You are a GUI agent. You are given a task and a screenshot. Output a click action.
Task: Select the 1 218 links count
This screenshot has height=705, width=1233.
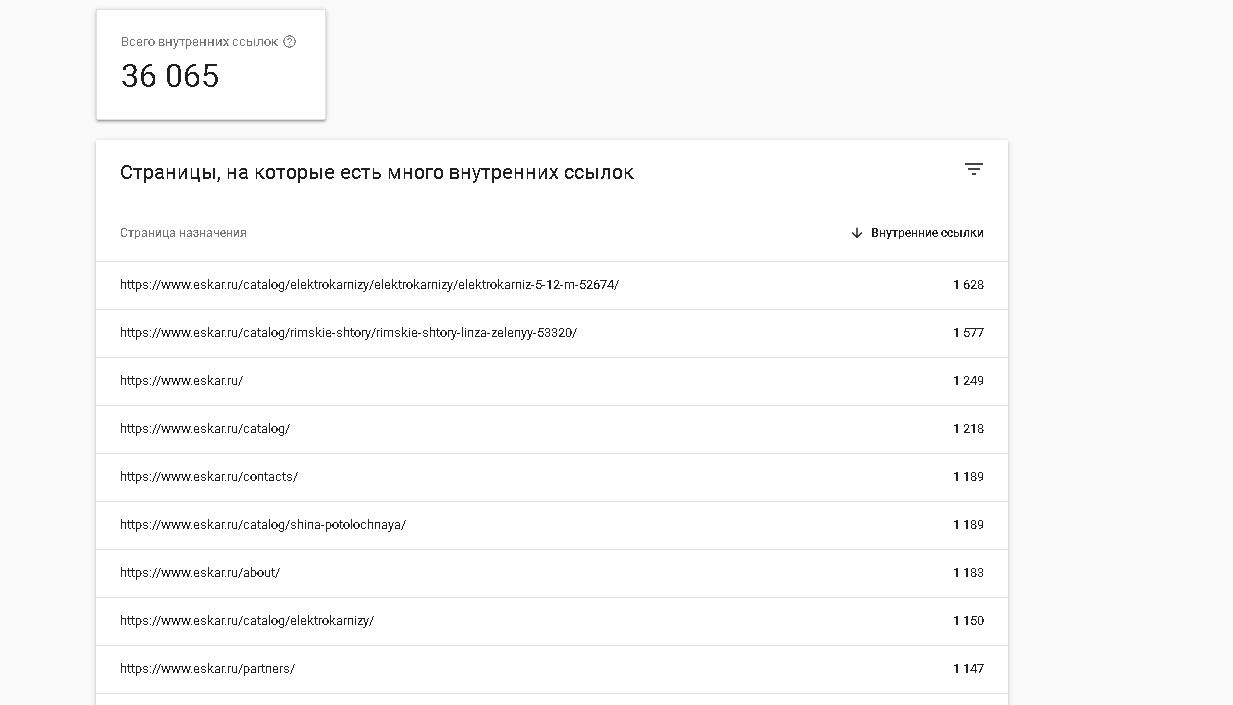click(968, 429)
